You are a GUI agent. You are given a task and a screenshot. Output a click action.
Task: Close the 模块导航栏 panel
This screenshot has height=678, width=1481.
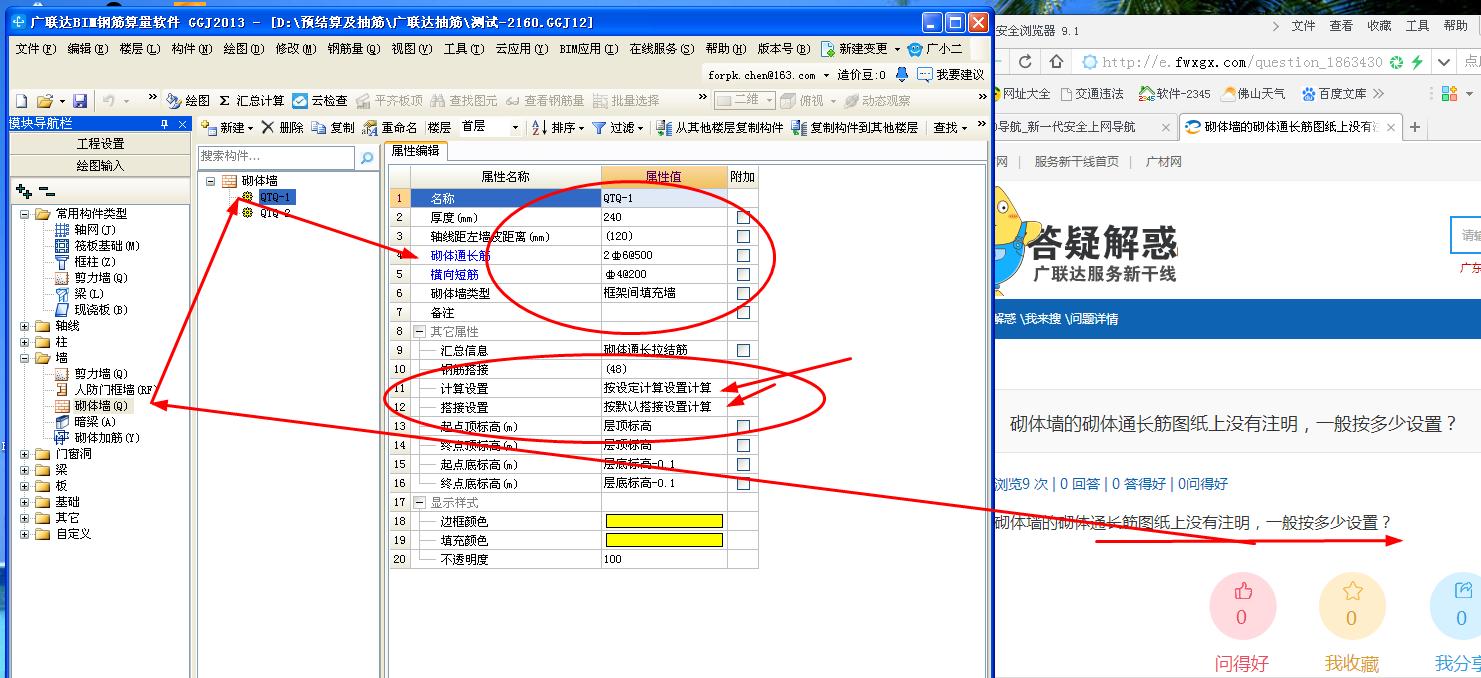[182, 124]
